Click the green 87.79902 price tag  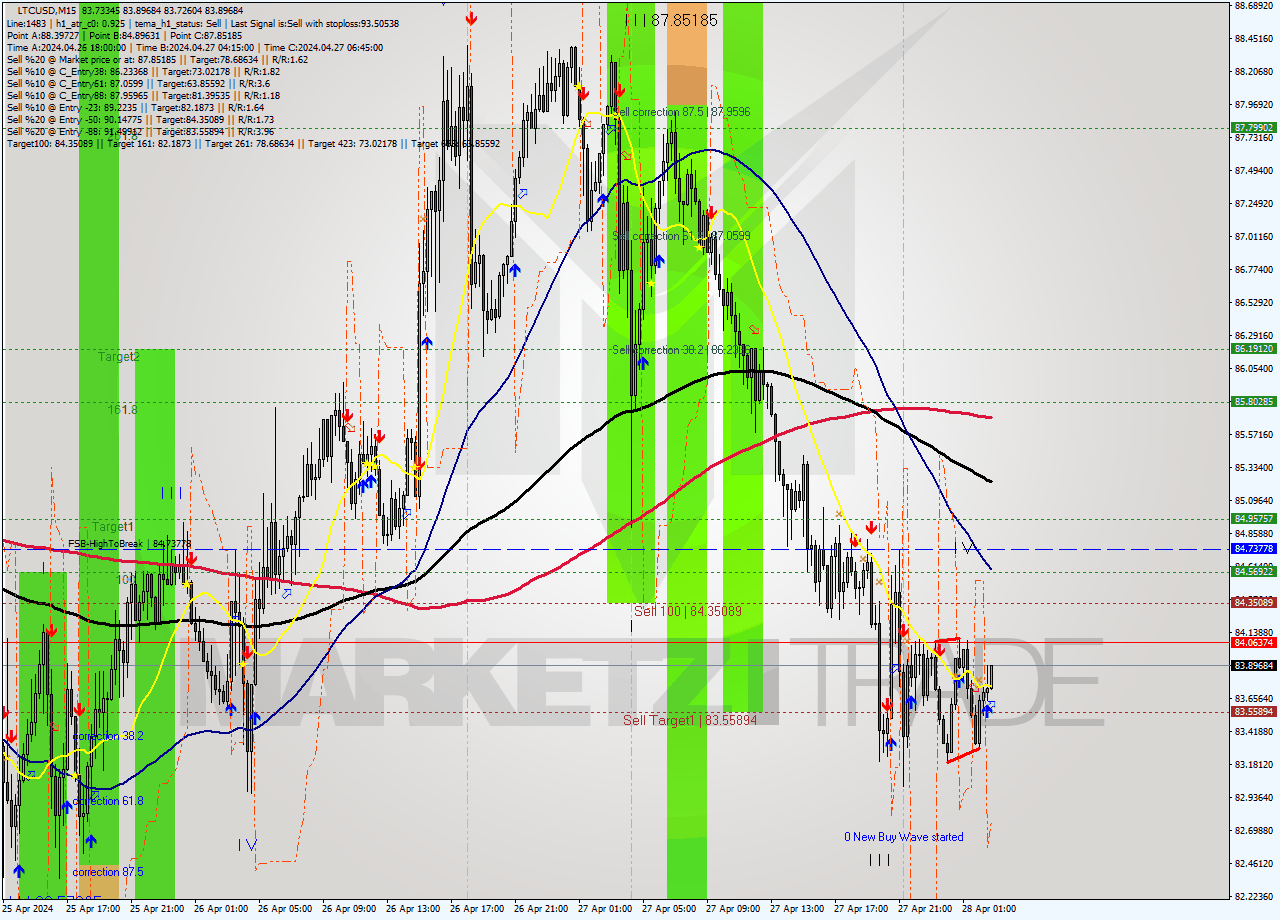pyautogui.click(x=1254, y=128)
